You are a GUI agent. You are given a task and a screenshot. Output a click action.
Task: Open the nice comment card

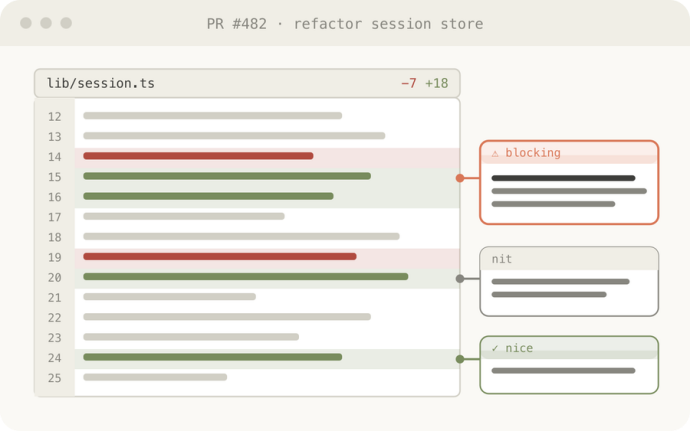coord(569,365)
